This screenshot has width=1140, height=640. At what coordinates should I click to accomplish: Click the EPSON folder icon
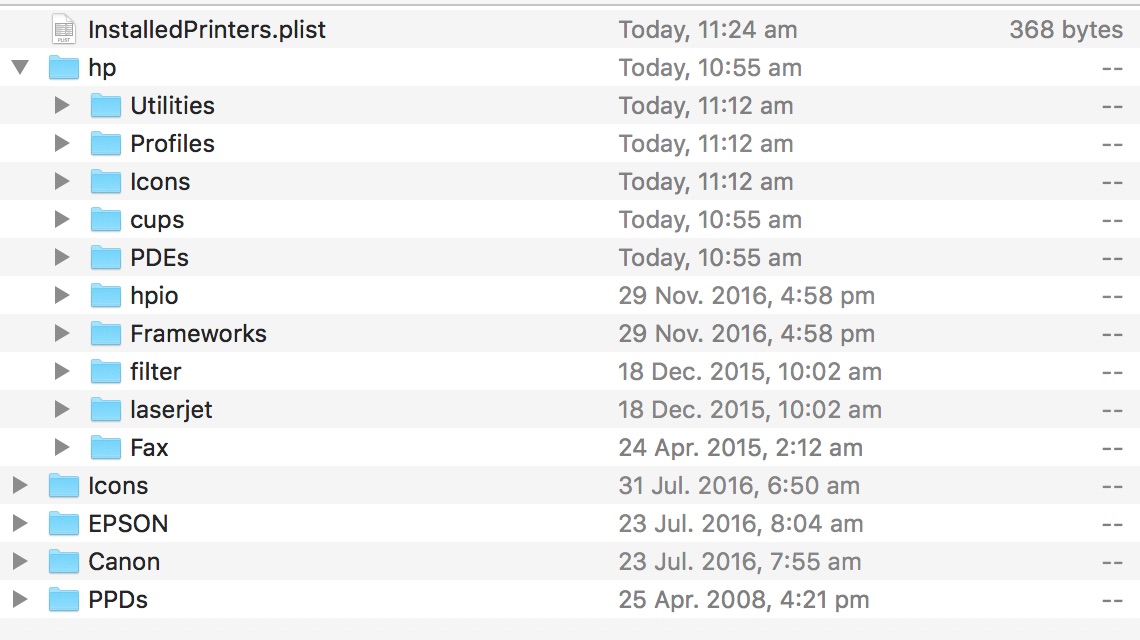63,523
